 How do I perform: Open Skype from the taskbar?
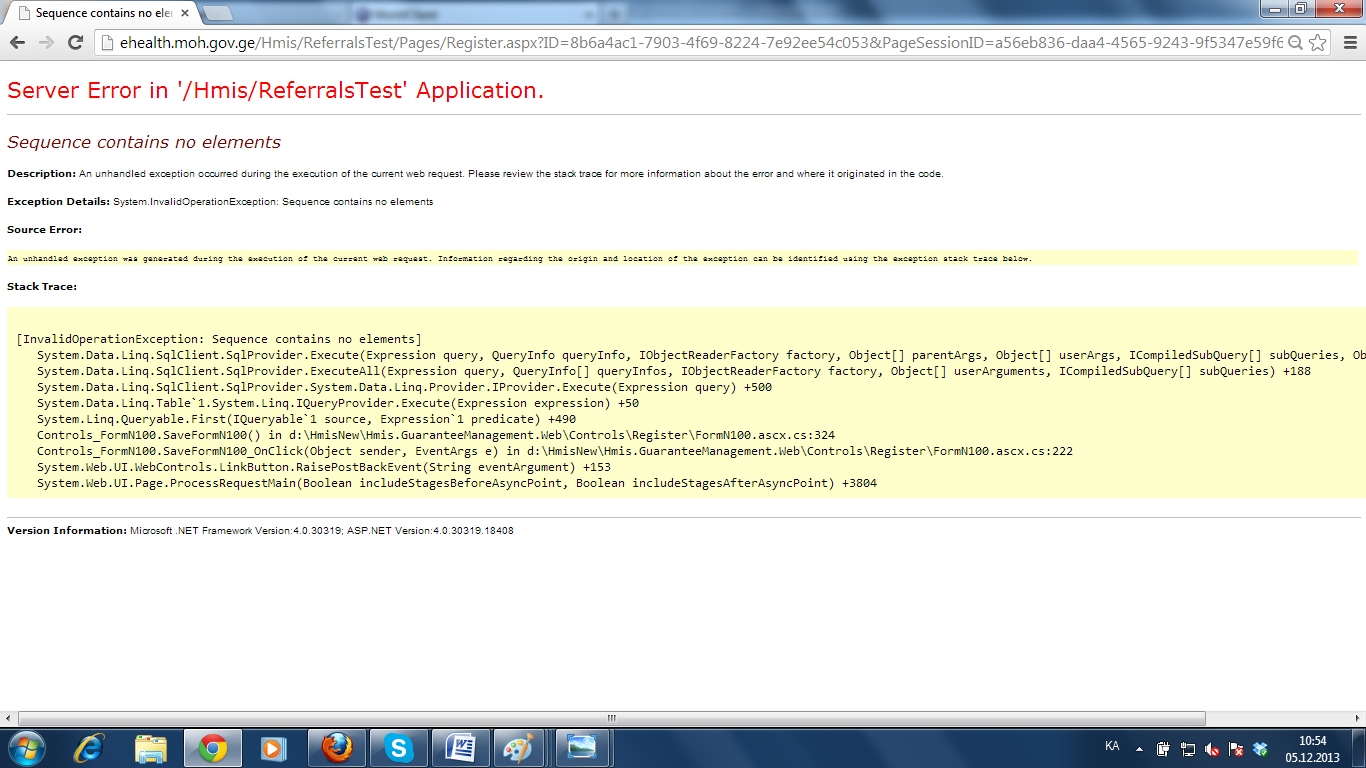coord(398,748)
